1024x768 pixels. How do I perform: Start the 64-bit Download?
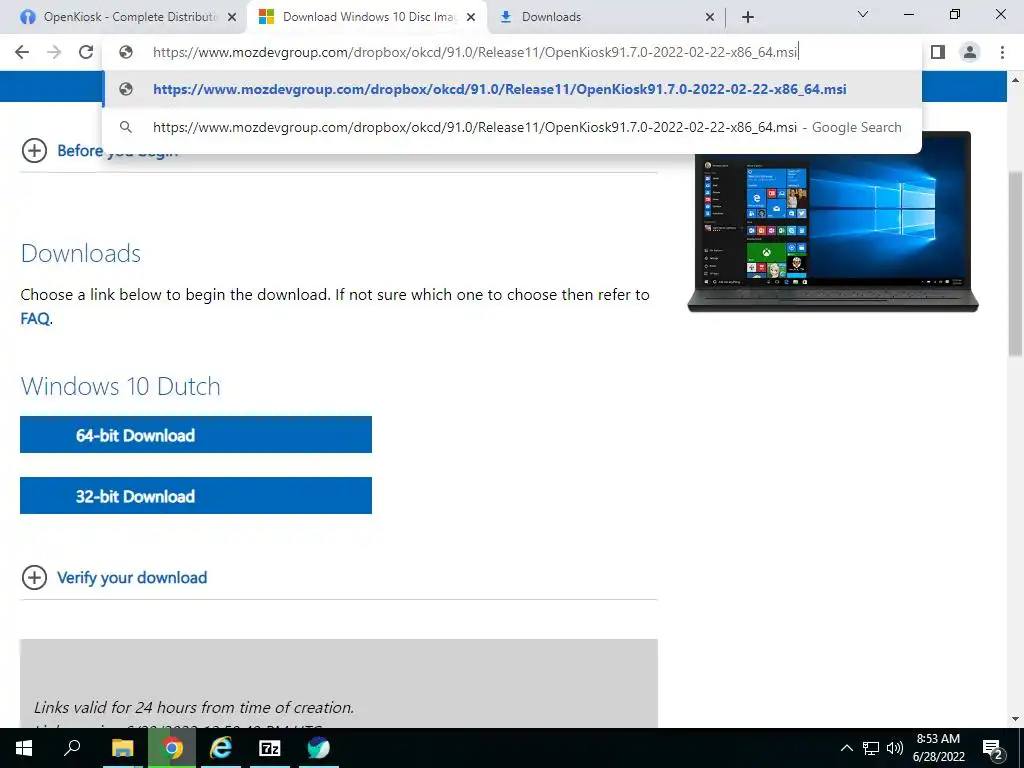tap(196, 435)
